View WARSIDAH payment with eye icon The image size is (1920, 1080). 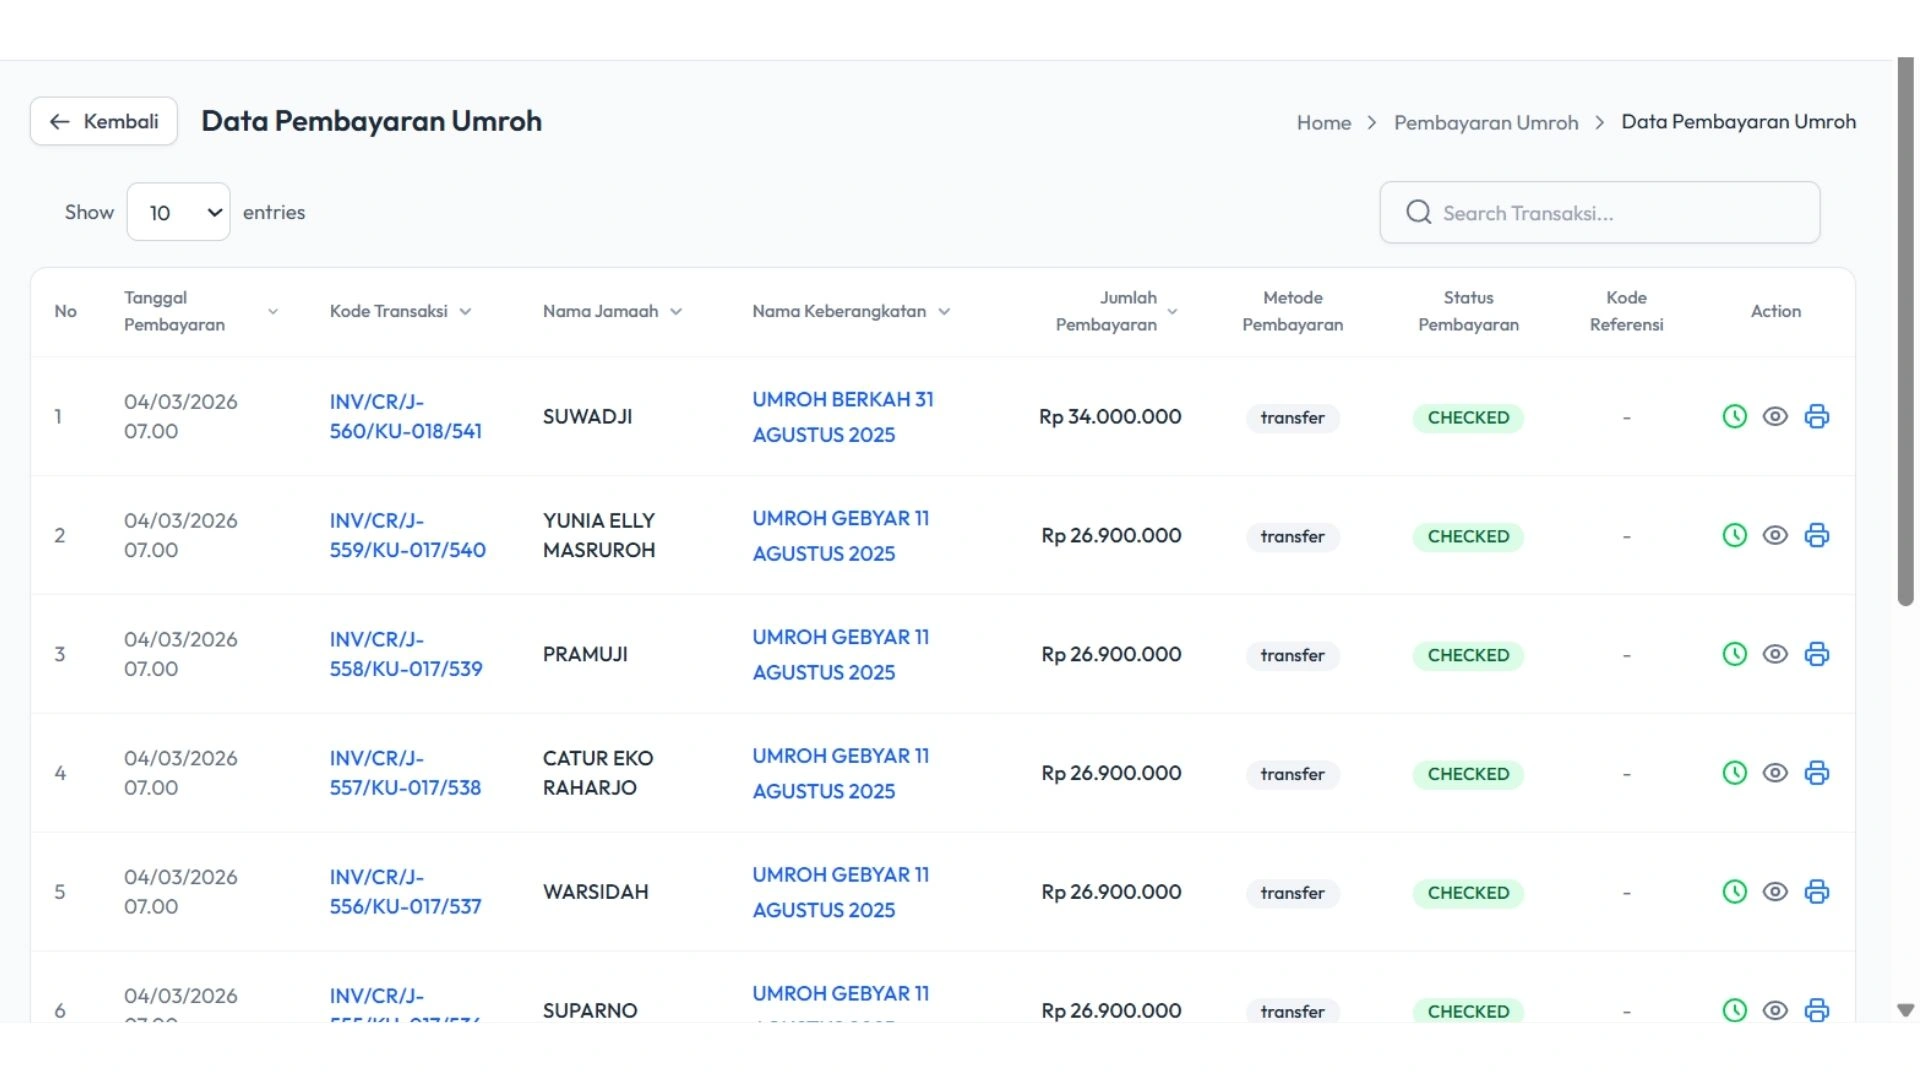[x=1775, y=892]
